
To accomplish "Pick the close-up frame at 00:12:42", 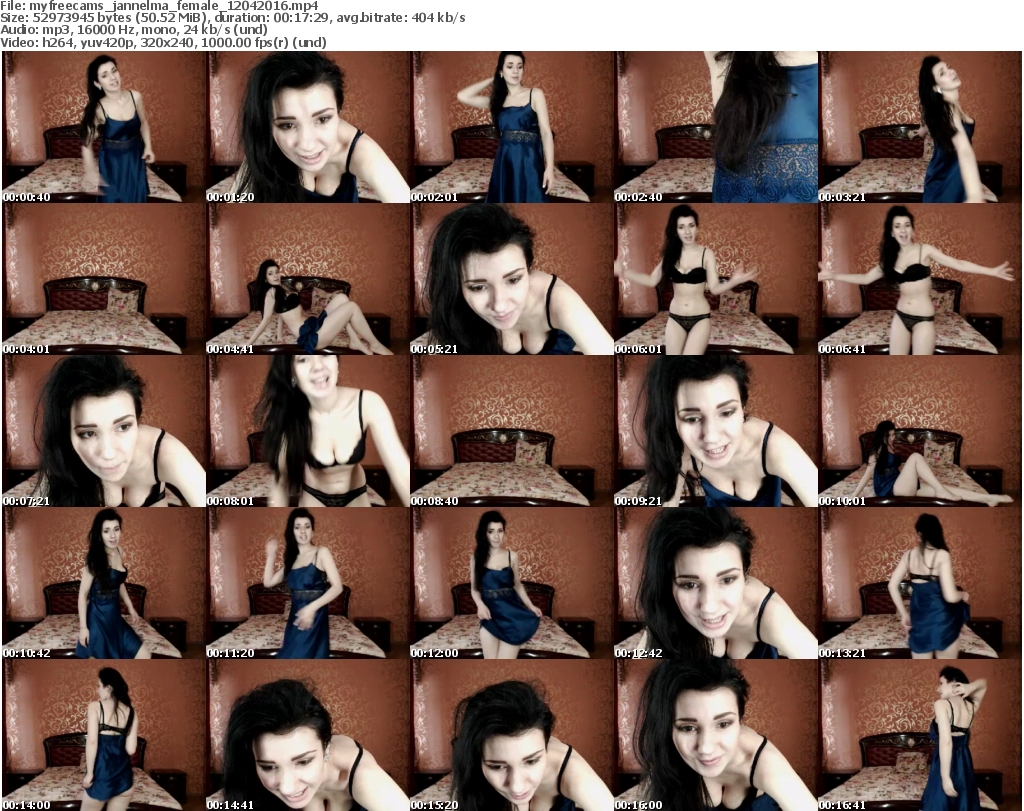I will tap(716, 583).
